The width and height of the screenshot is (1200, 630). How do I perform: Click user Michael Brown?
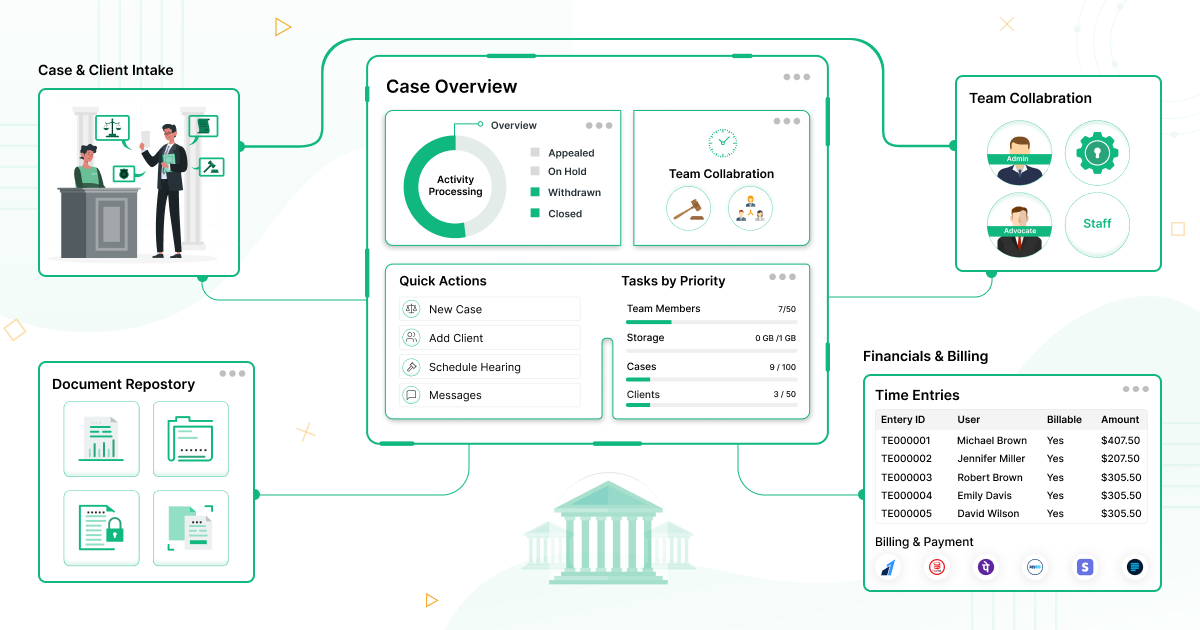tap(992, 440)
